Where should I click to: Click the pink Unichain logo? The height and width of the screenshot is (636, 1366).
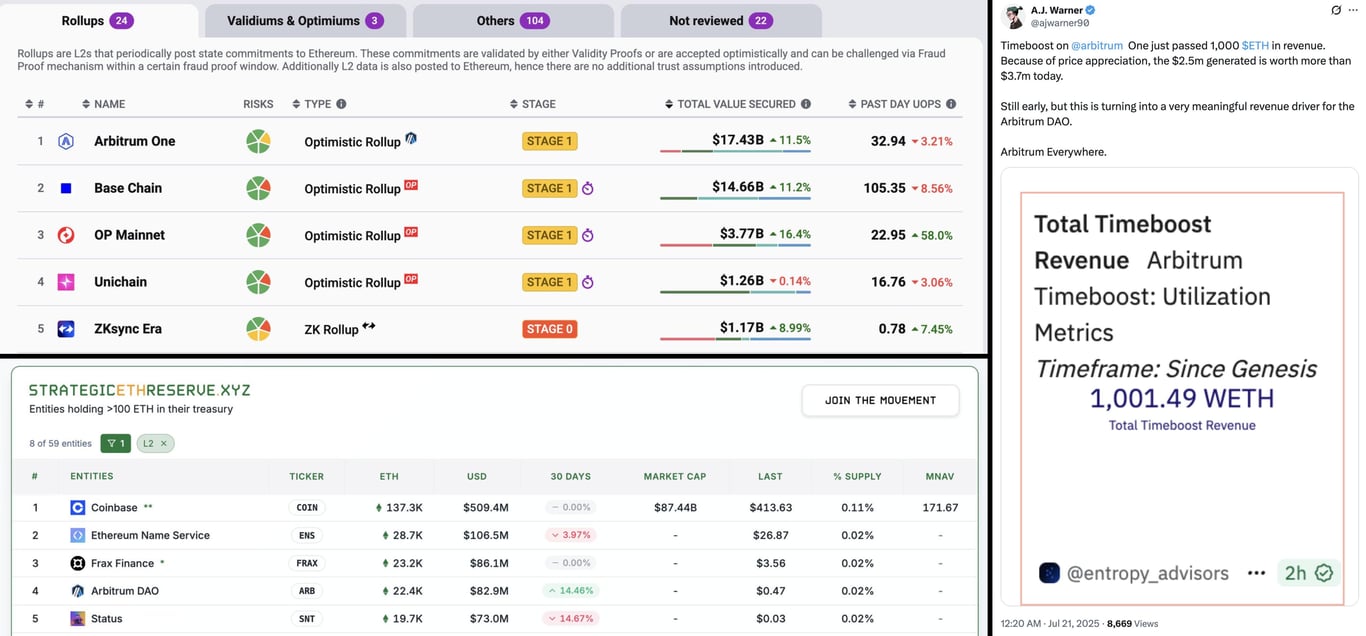pyautogui.click(x=66, y=282)
